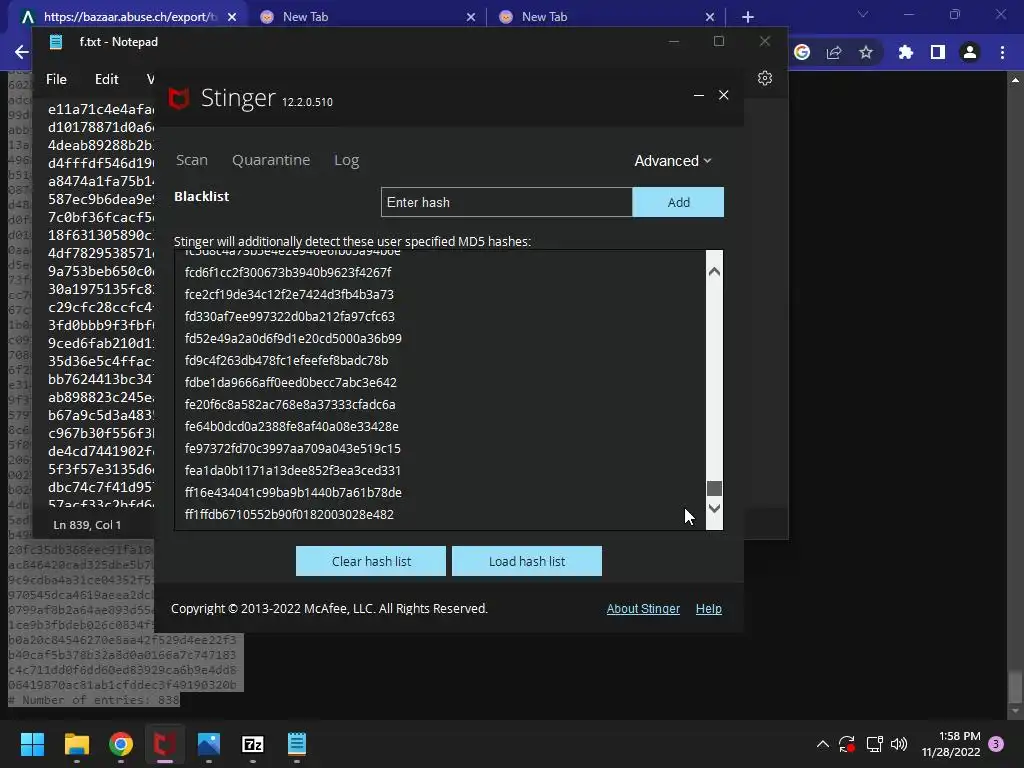The image size is (1024, 768).
Task: Select hash fd330af7ee997322d0ba212fa97cfc63
Action: coord(290,317)
